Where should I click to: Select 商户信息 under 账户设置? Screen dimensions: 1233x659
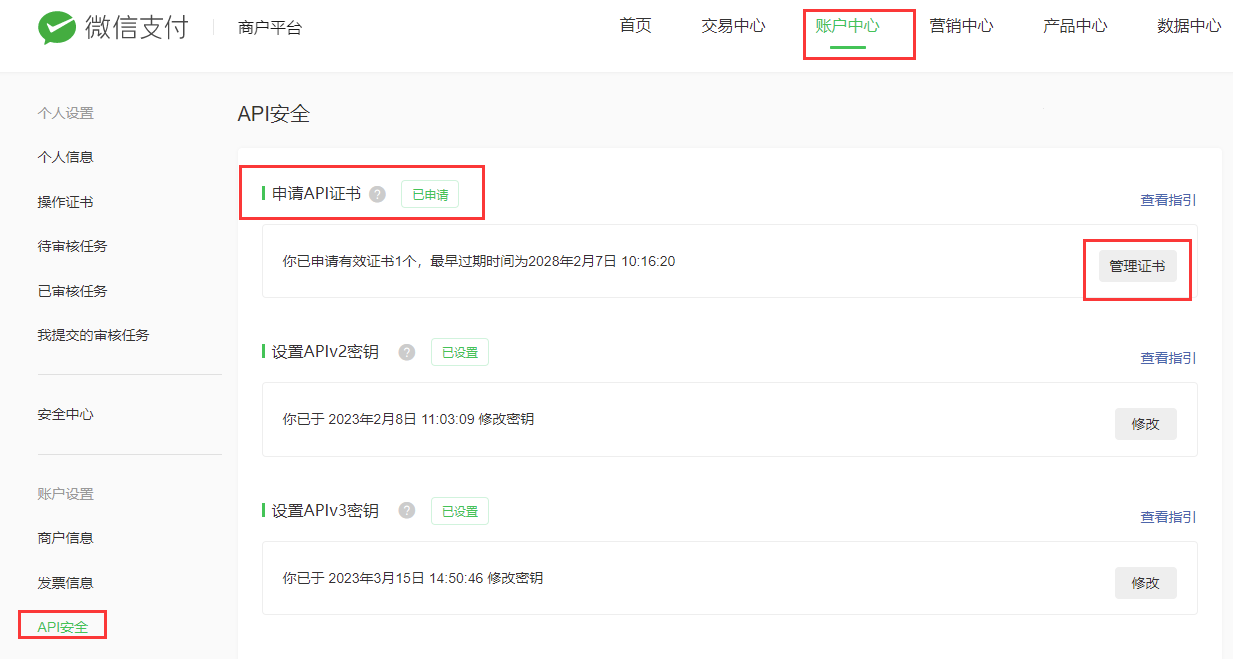65,538
